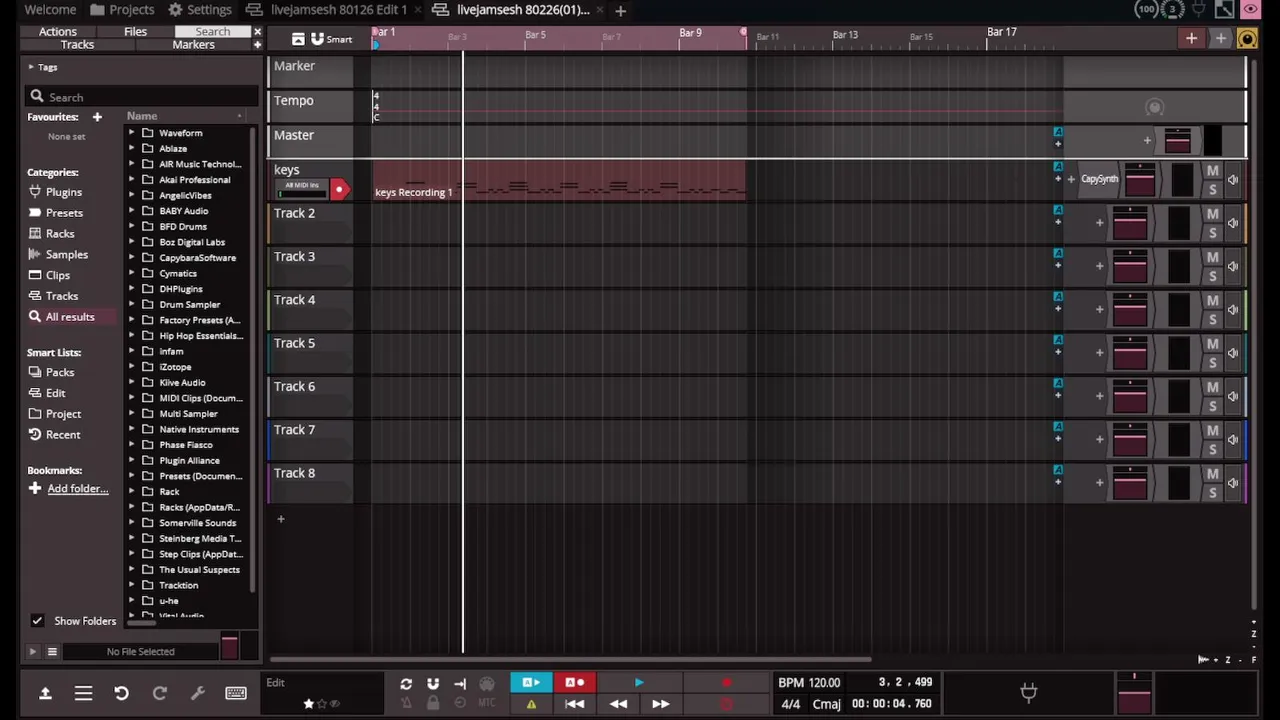Expand the Ableze folder
1280x720 pixels.
point(132,148)
